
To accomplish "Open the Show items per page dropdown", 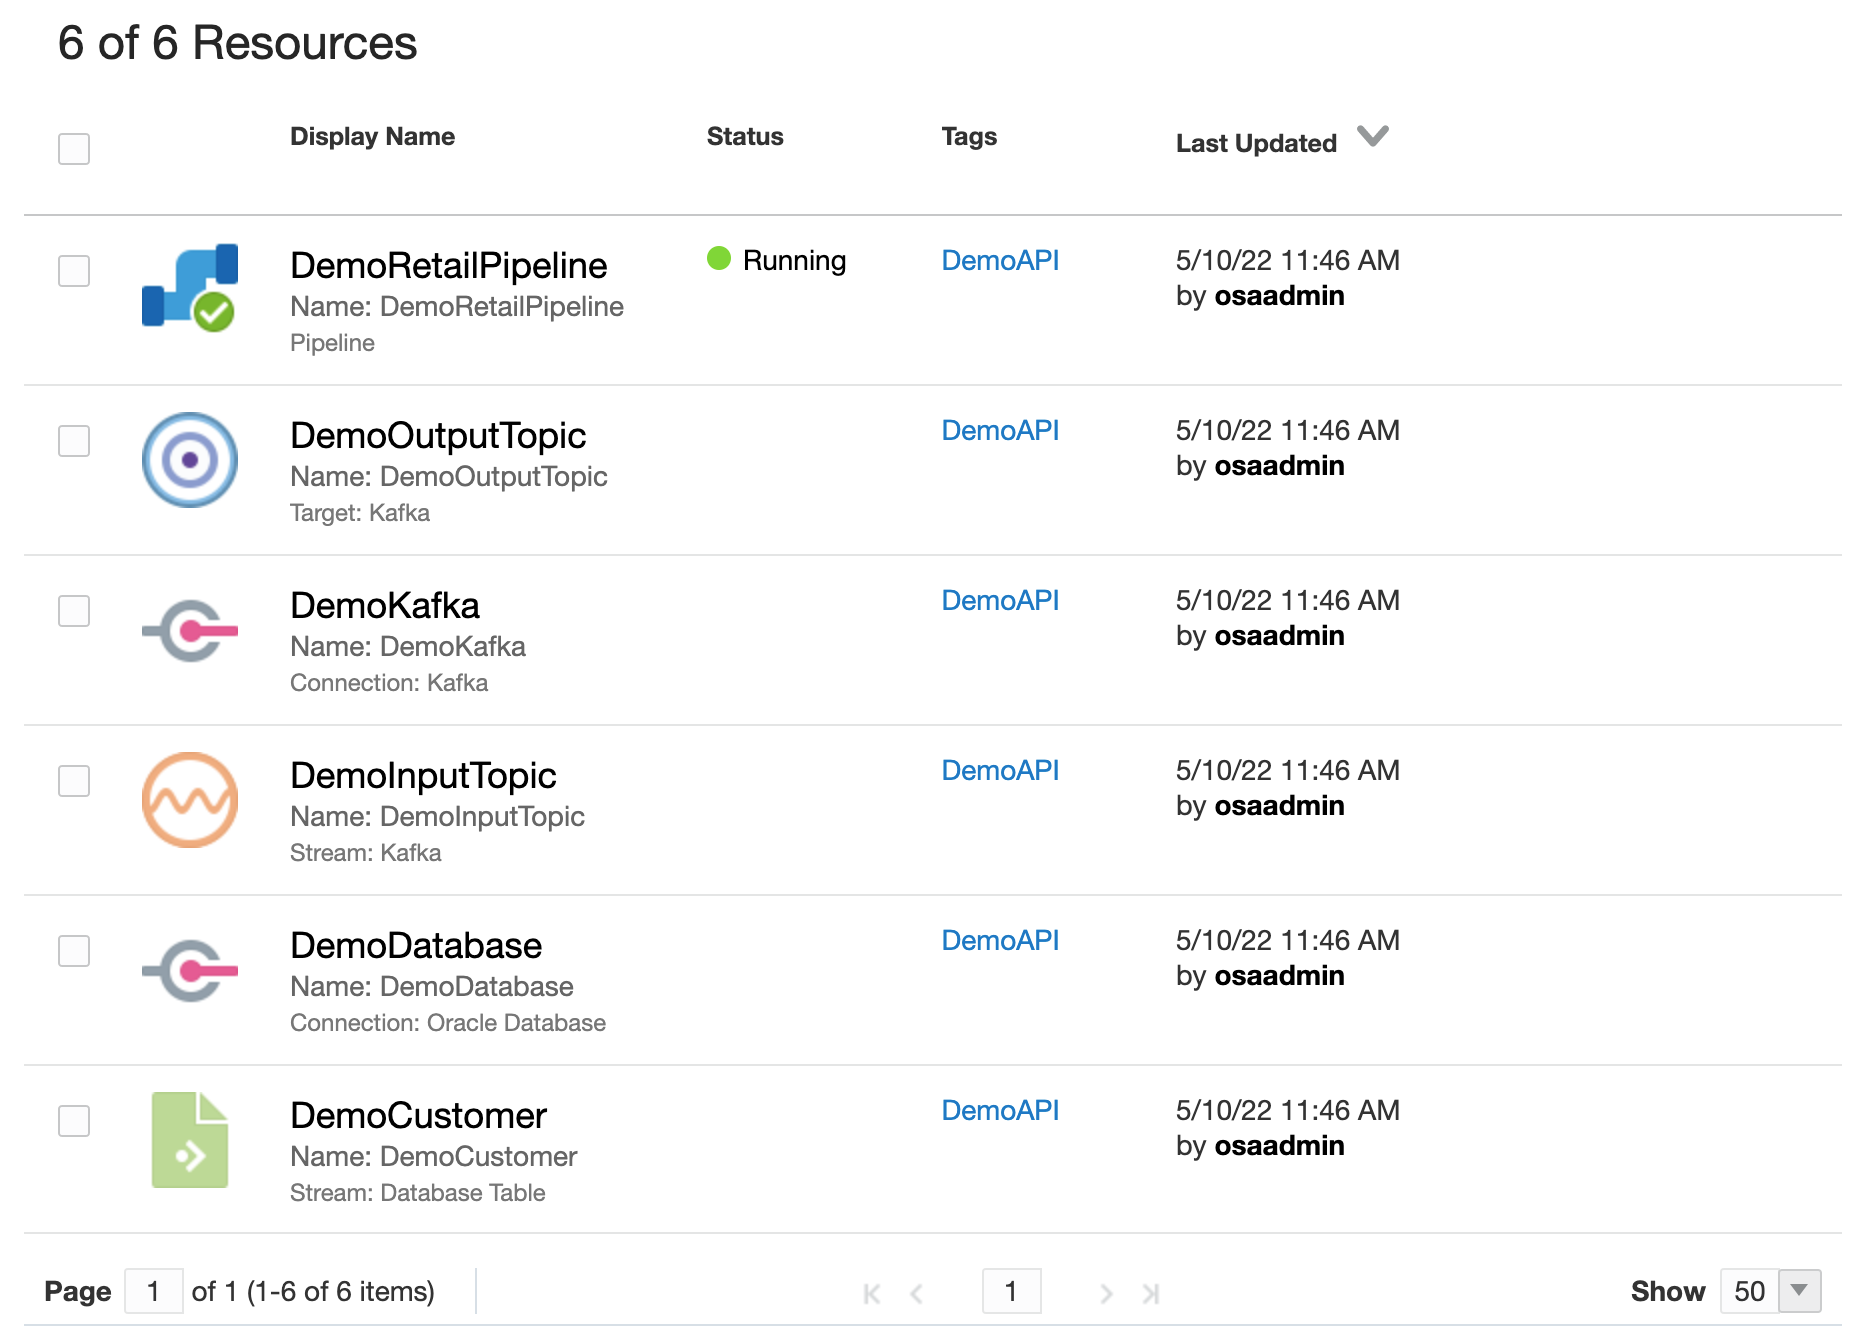I will 1797,1291.
